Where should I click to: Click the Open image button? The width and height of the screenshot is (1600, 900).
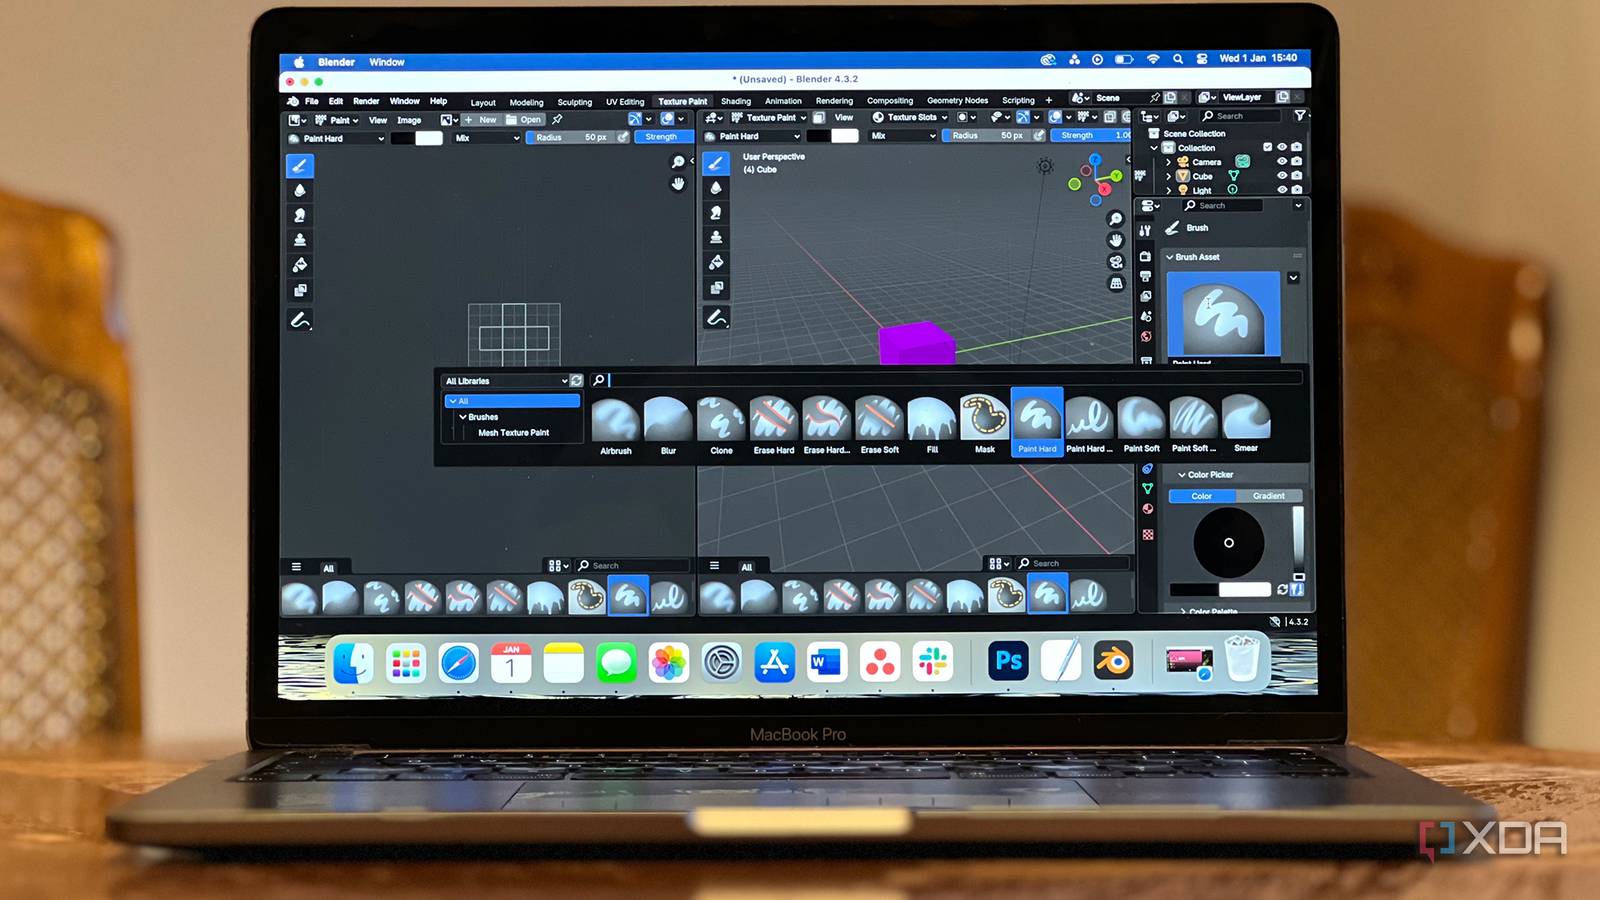[x=525, y=120]
